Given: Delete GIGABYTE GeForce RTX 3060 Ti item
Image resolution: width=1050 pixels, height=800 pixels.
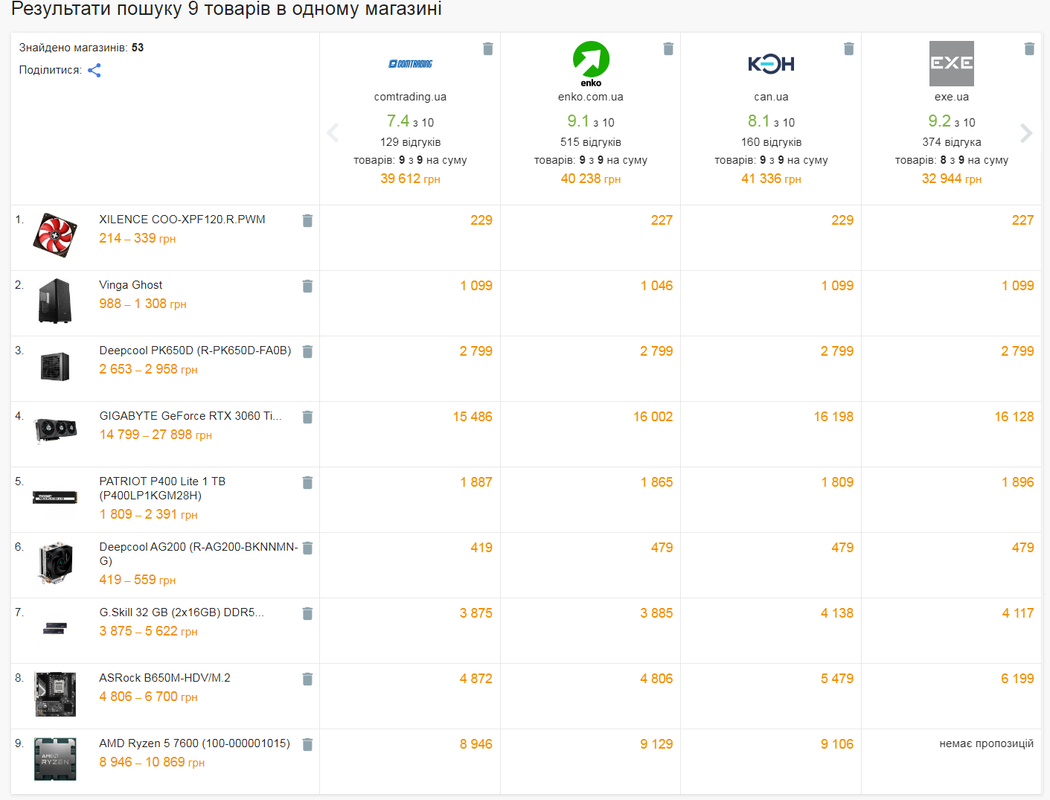Looking at the screenshot, I should click(x=307, y=418).
